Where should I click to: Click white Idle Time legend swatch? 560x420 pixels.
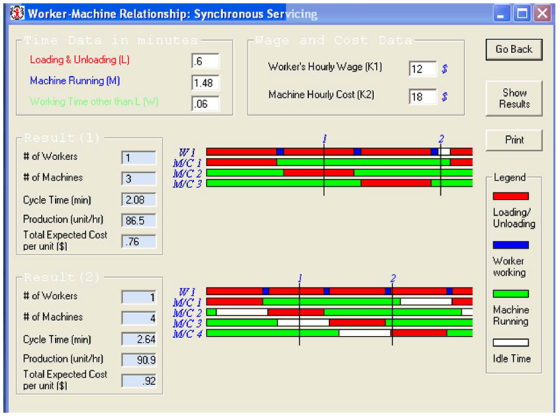click(511, 343)
